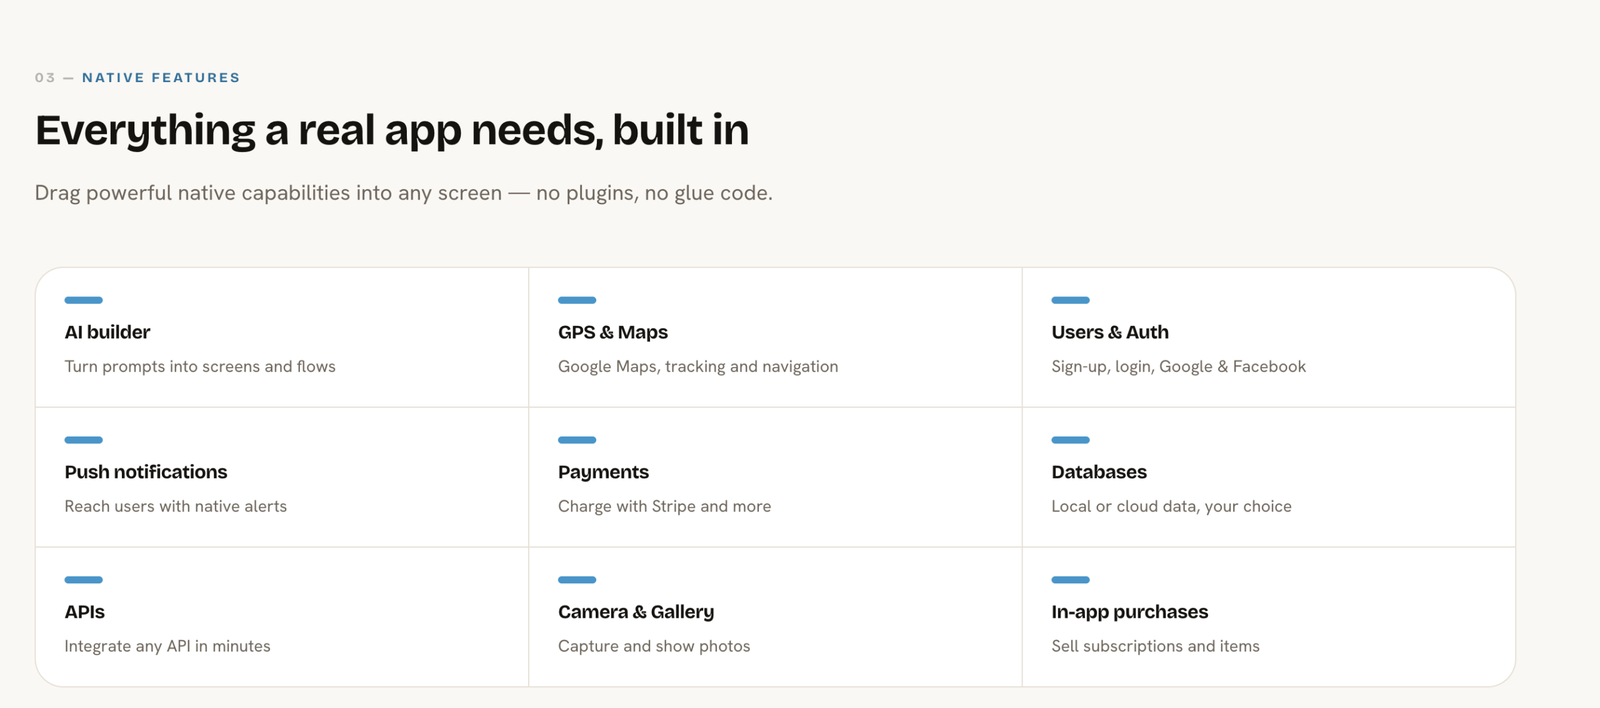Select the GPS & Maps feature heading
1600x708 pixels.
[x=613, y=332]
